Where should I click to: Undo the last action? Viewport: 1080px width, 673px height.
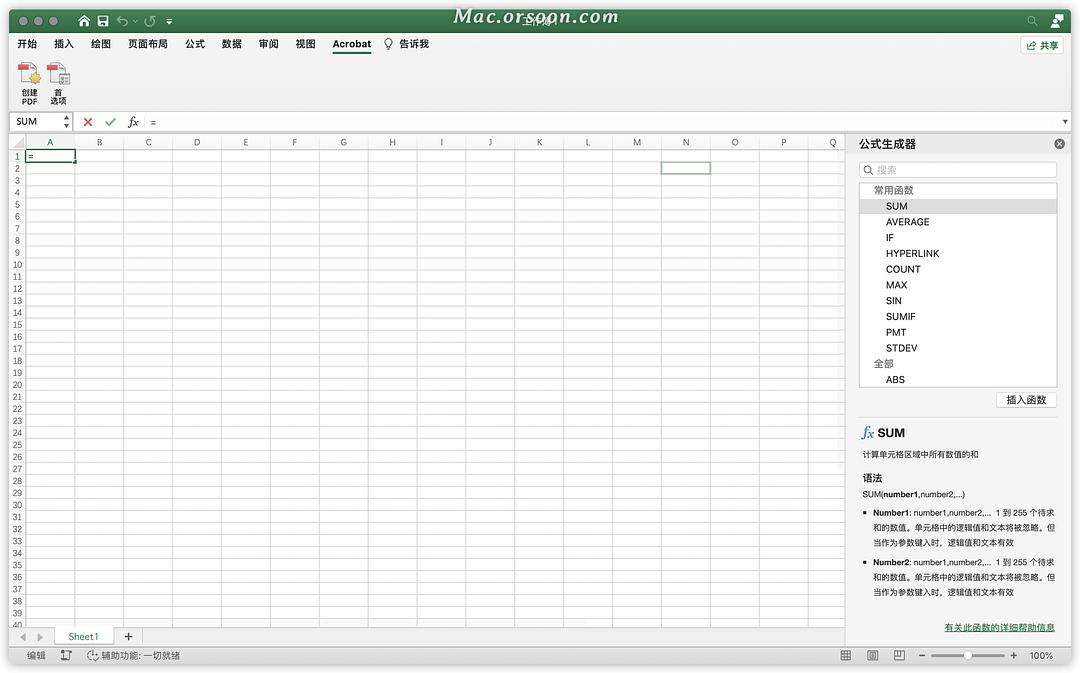click(123, 21)
